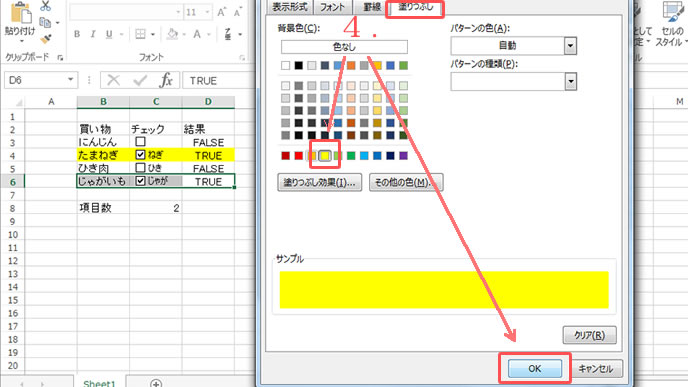Screen dimensions: 688x387
Task: Choose 色なし for background color
Action: (344, 47)
